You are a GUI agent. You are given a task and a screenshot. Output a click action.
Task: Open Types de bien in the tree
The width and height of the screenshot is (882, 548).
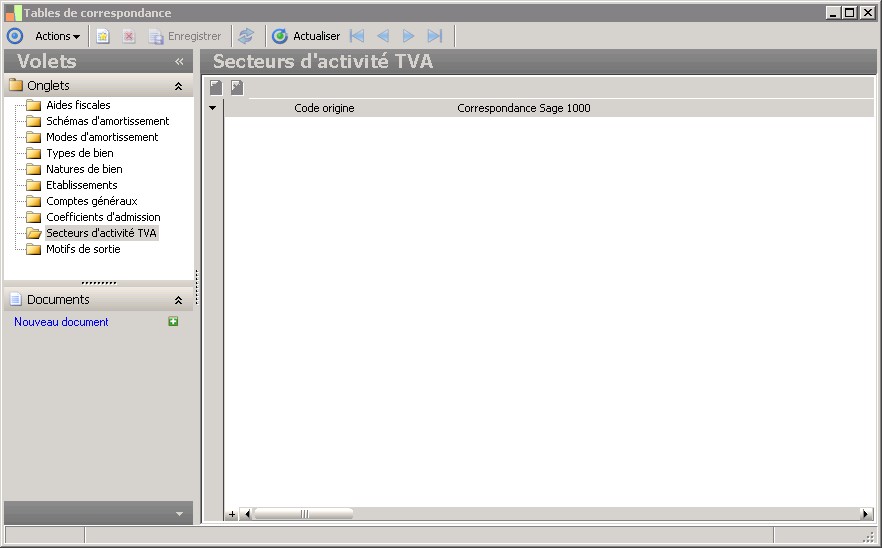[80, 153]
